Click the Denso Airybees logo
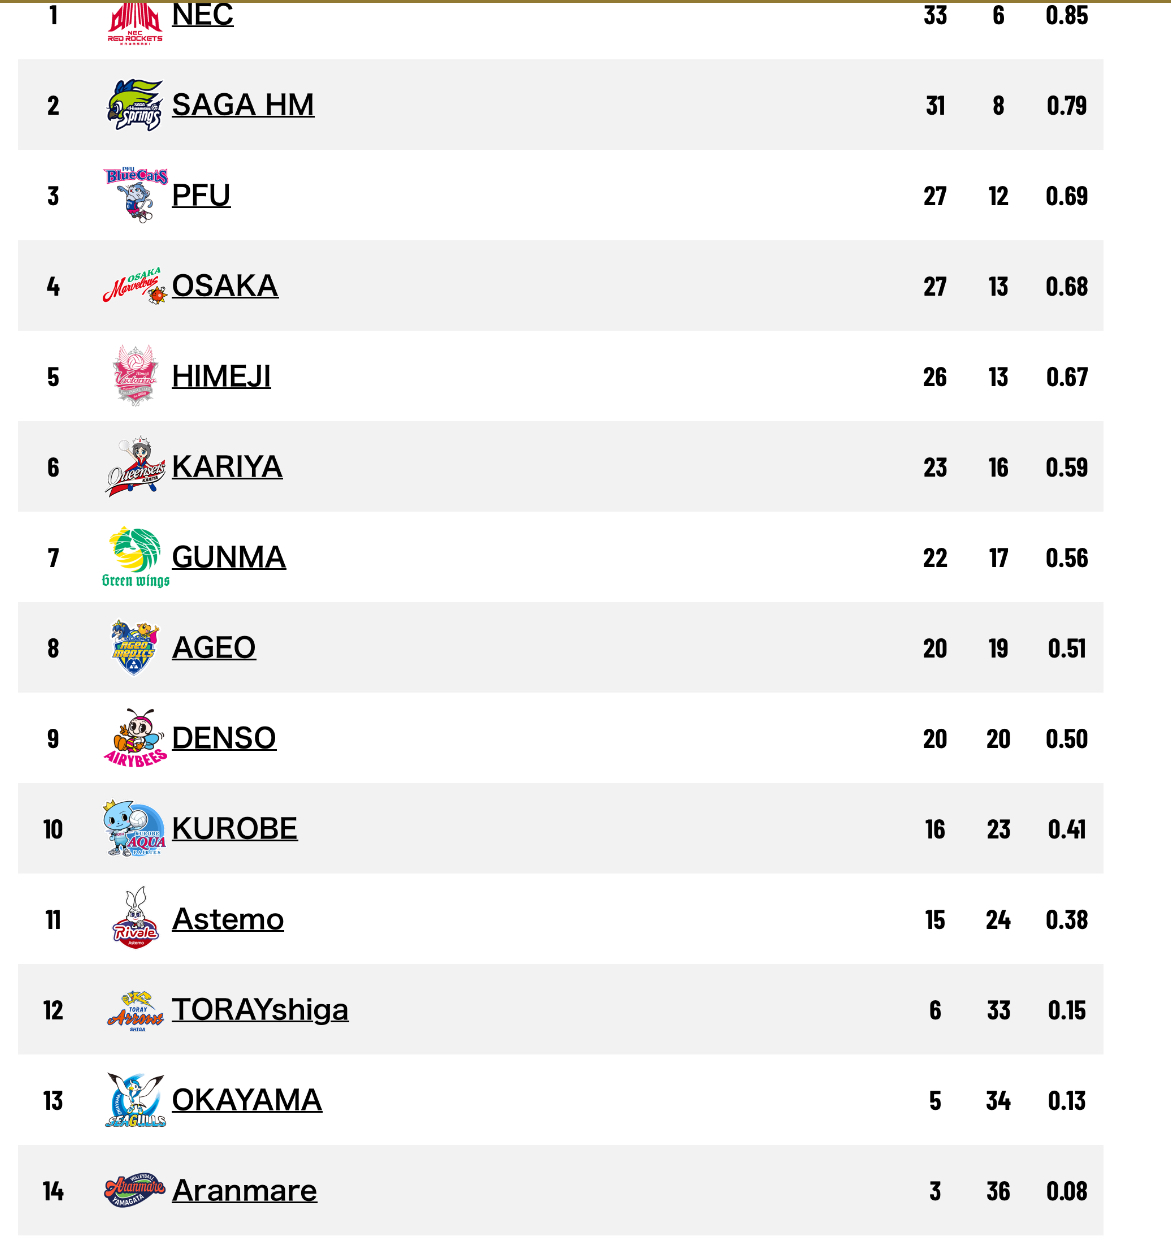 [x=135, y=738]
